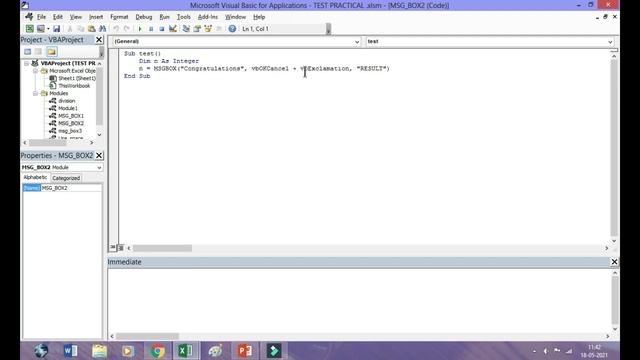The width and height of the screenshot is (640, 360).
Task: Select the division module
Action: point(67,101)
